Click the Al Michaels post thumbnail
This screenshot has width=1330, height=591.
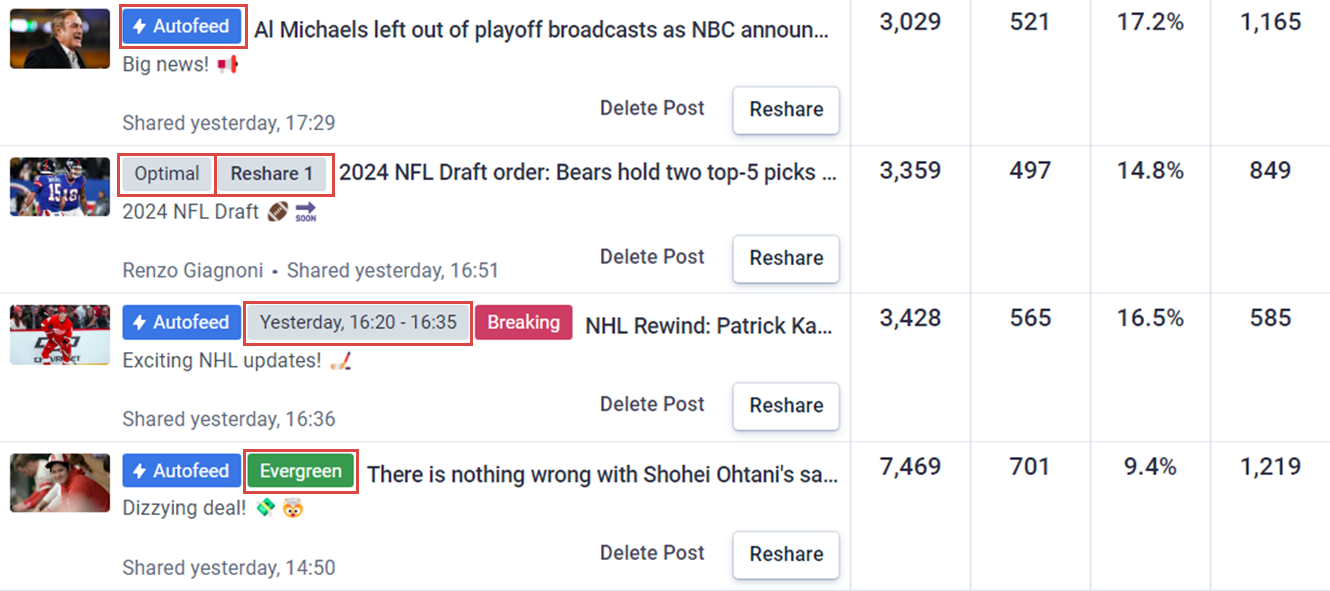pos(60,38)
